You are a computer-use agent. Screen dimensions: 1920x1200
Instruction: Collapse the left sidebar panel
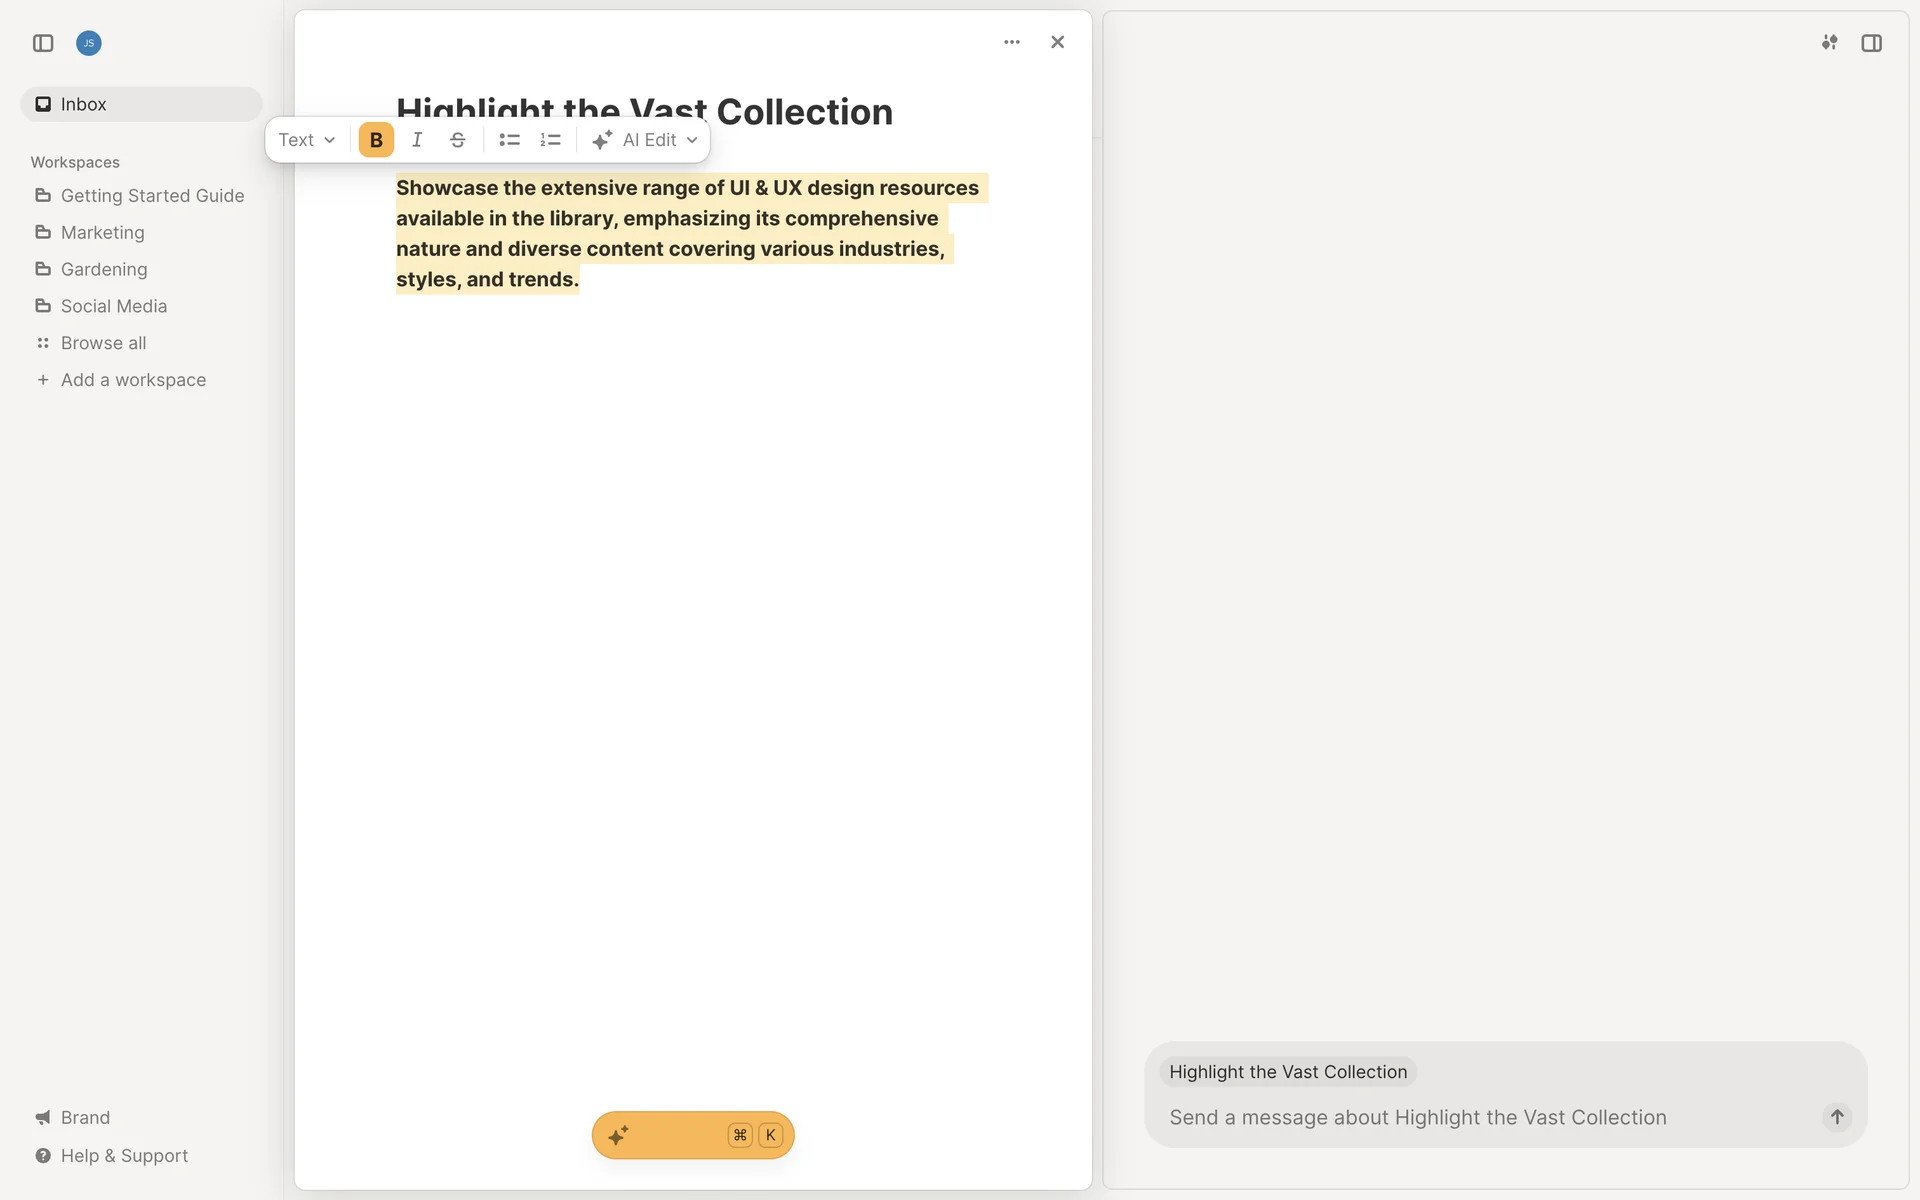point(43,43)
